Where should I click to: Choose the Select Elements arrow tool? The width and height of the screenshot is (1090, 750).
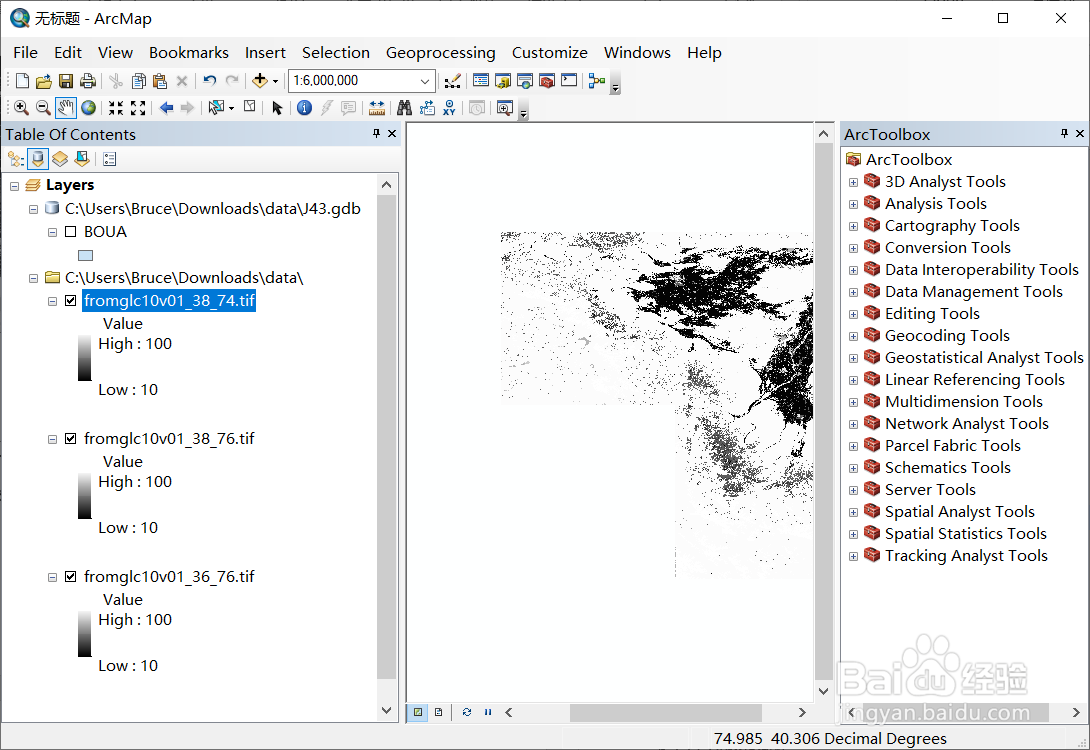click(277, 108)
